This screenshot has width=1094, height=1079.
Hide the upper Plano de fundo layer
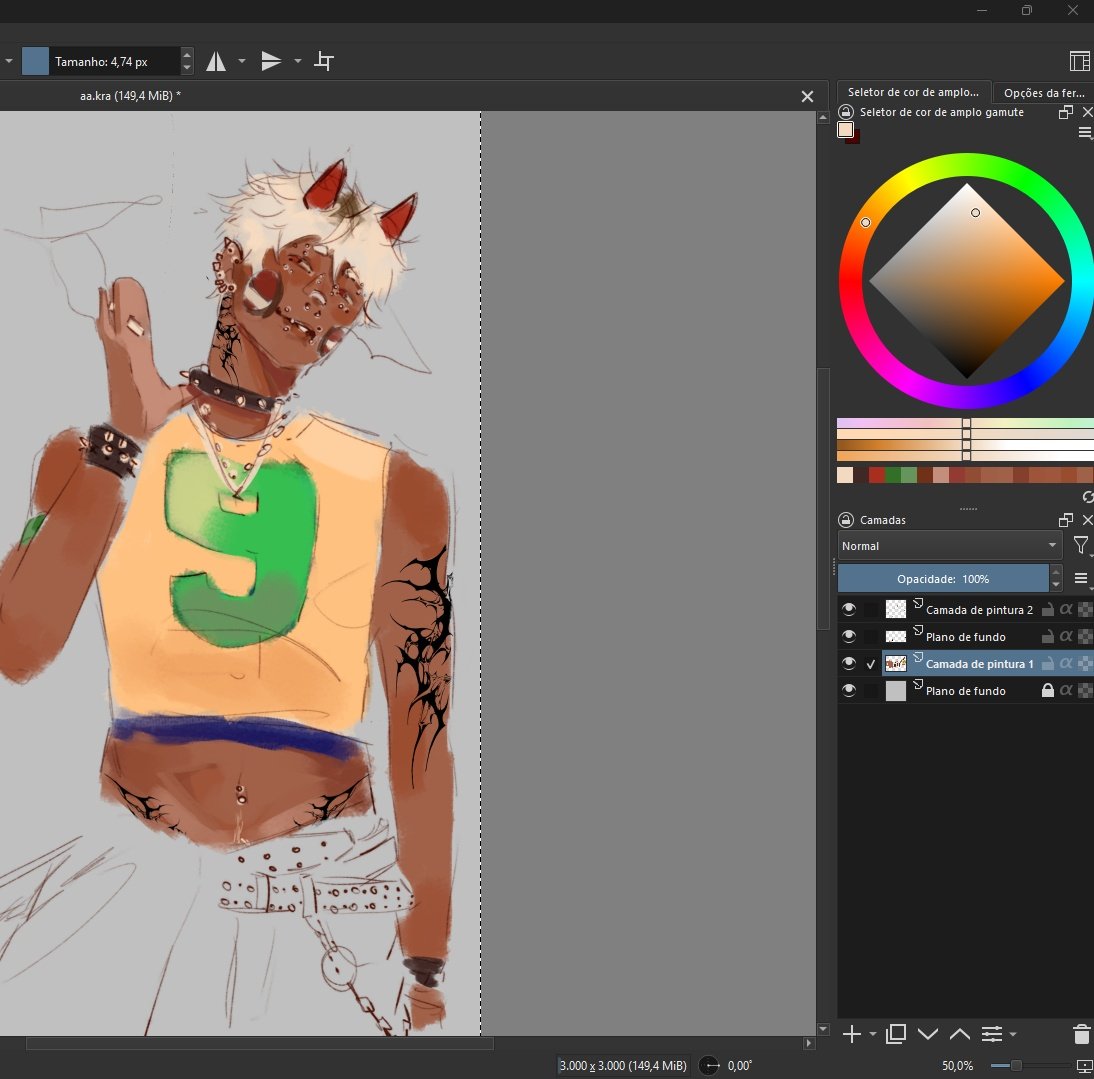848,636
